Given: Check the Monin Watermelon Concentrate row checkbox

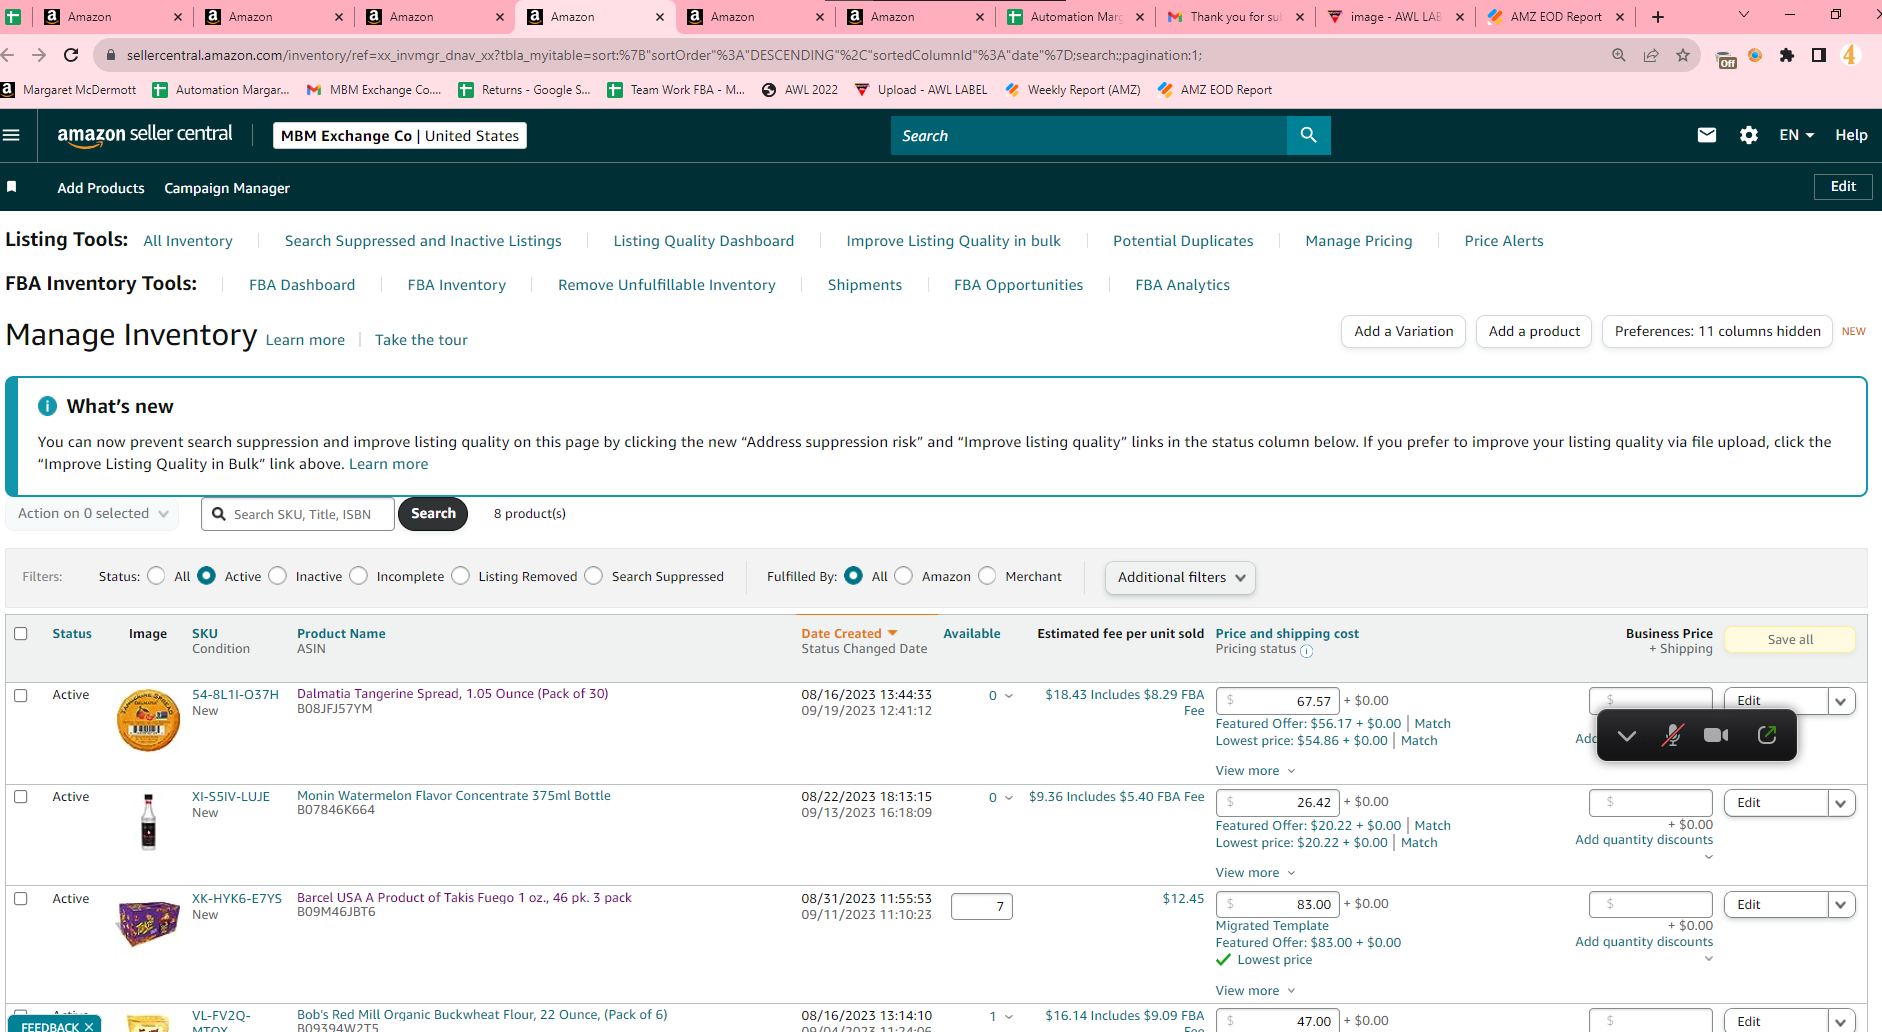Looking at the screenshot, I should [21, 797].
